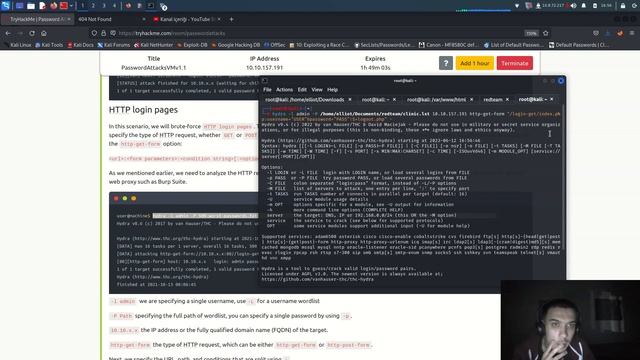This screenshot has width=640, height=360.
Task: Open the Kali Forums bookmark
Action: (x=114, y=45)
